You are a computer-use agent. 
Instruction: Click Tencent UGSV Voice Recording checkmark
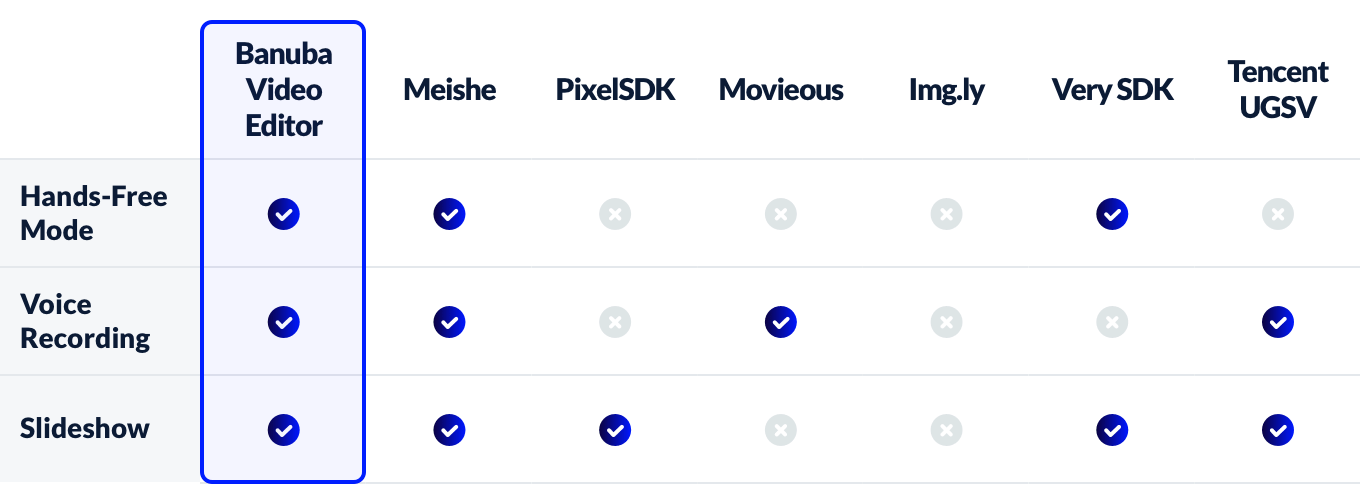tap(1278, 321)
